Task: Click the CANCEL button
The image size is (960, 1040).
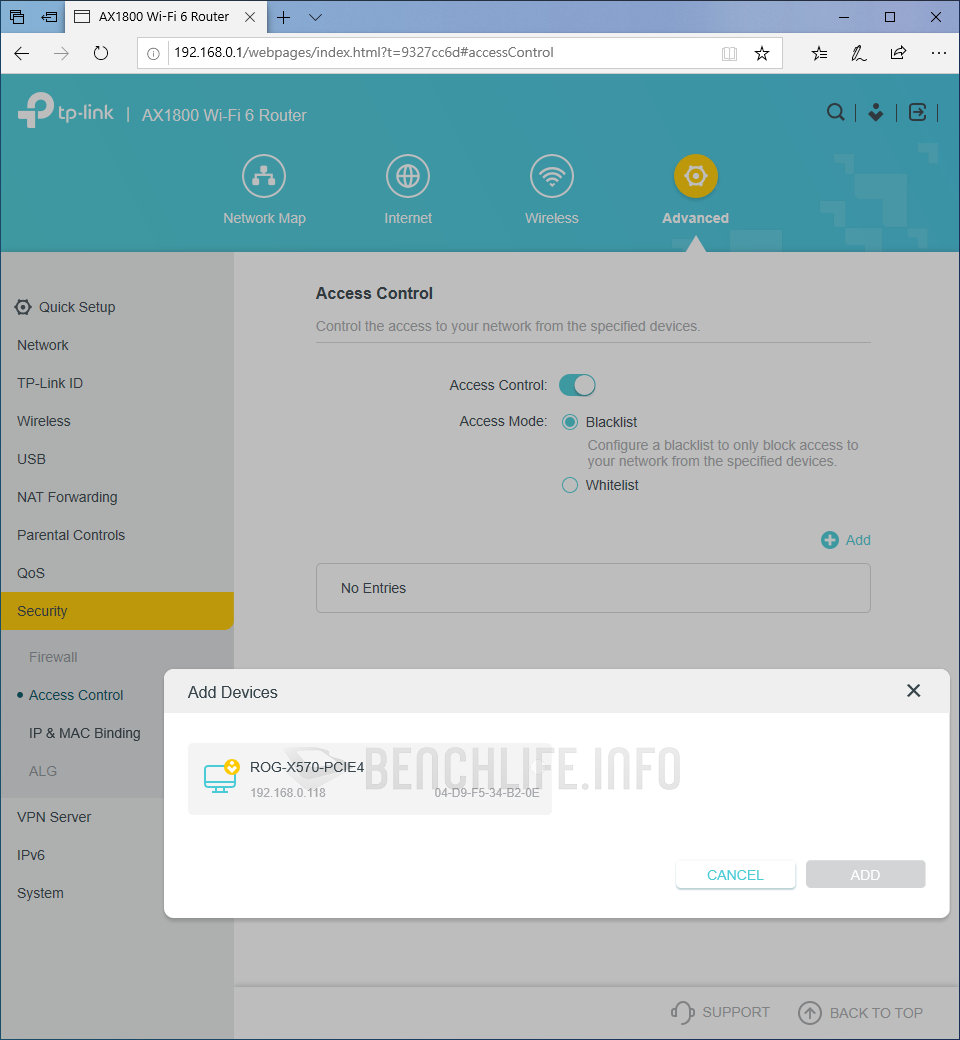Action: point(735,875)
